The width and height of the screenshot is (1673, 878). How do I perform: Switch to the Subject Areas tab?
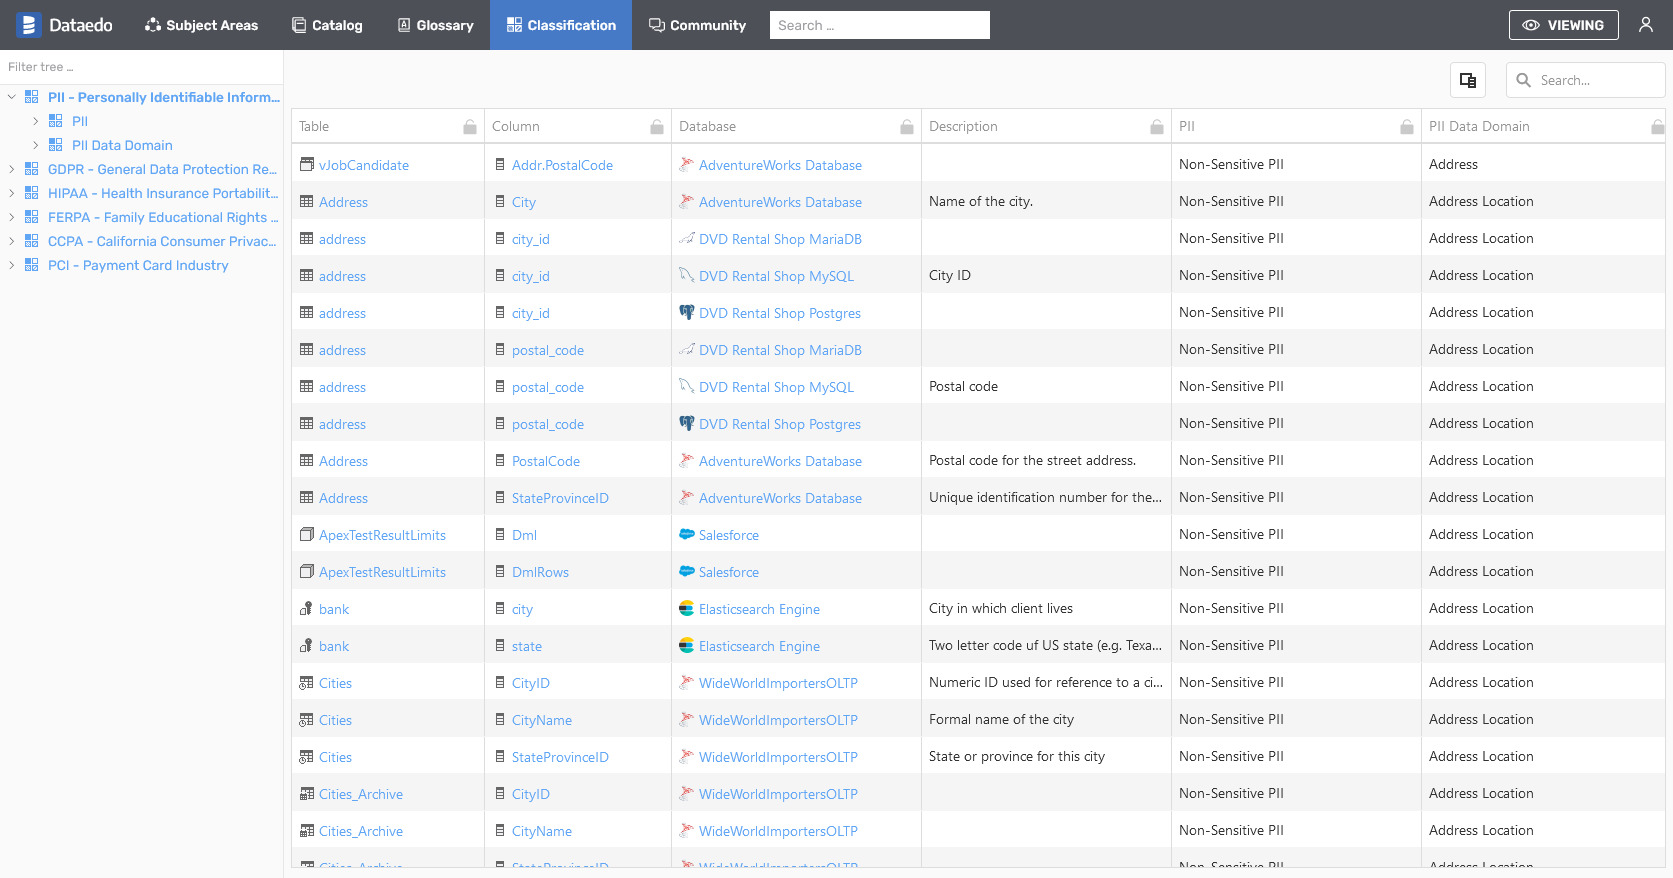click(x=201, y=25)
